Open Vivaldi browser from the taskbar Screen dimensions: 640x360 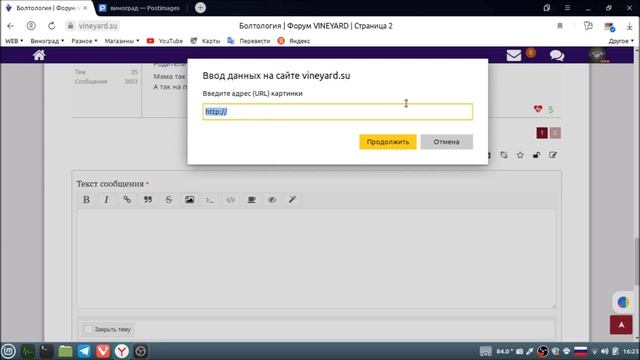coord(103,351)
